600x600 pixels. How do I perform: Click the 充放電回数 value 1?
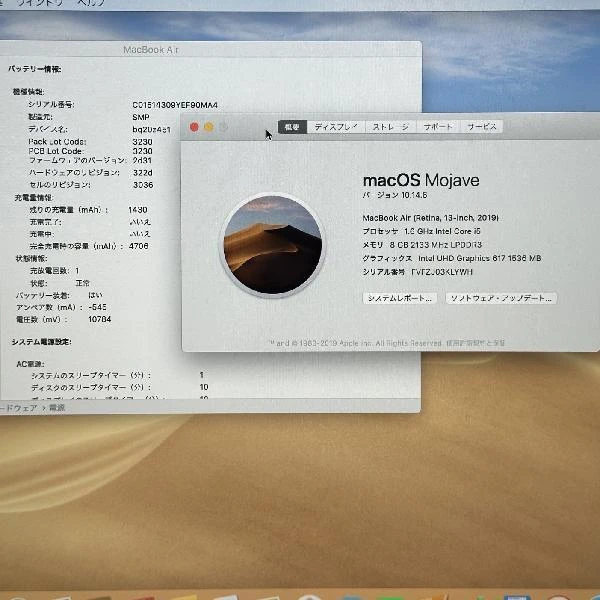77,271
